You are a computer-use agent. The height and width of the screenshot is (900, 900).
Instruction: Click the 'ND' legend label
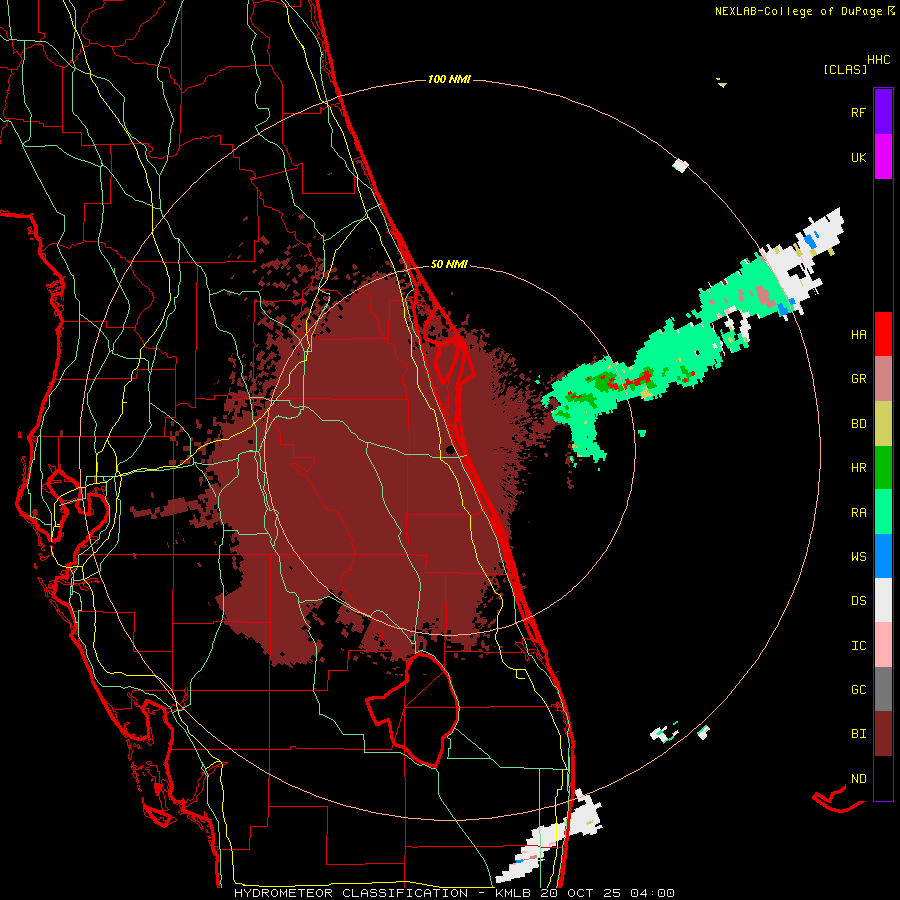tap(858, 779)
